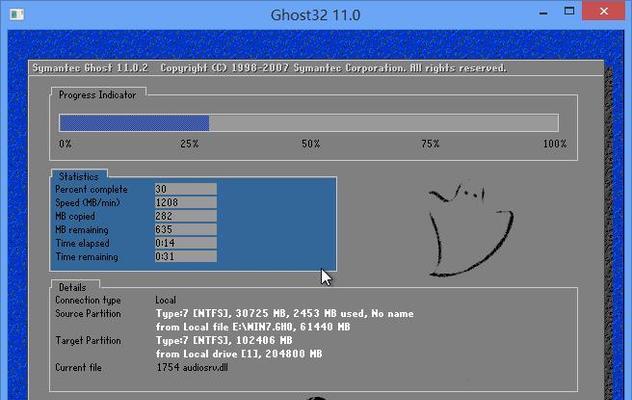Click the 1754 audiosrv.dll file entry
632x400 pixels.
(x=192, y=368)
